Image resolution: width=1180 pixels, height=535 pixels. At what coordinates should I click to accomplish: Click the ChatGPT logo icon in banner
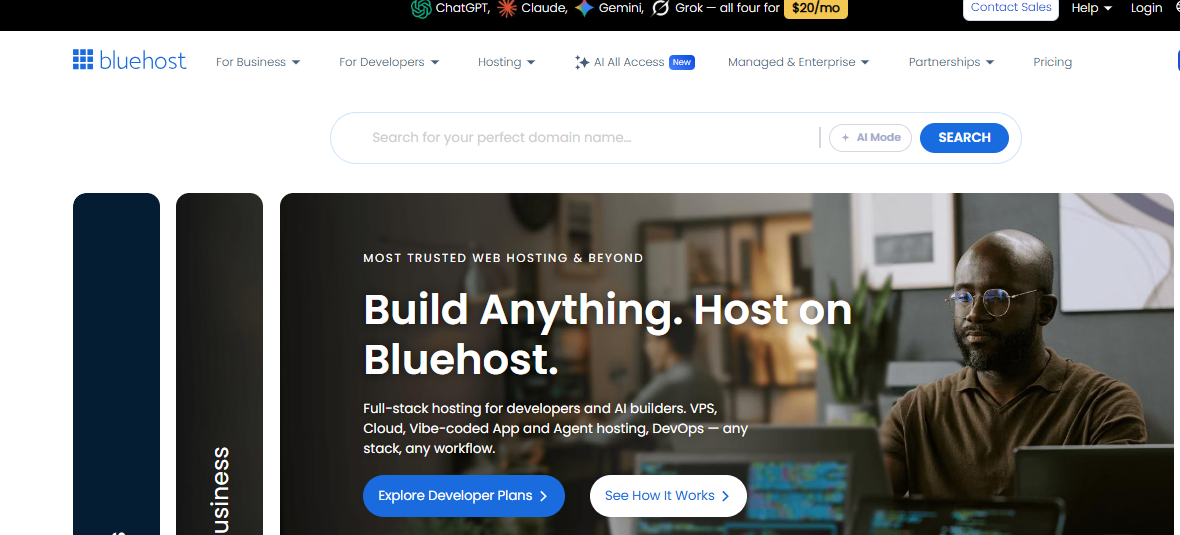tap(421, 8)
